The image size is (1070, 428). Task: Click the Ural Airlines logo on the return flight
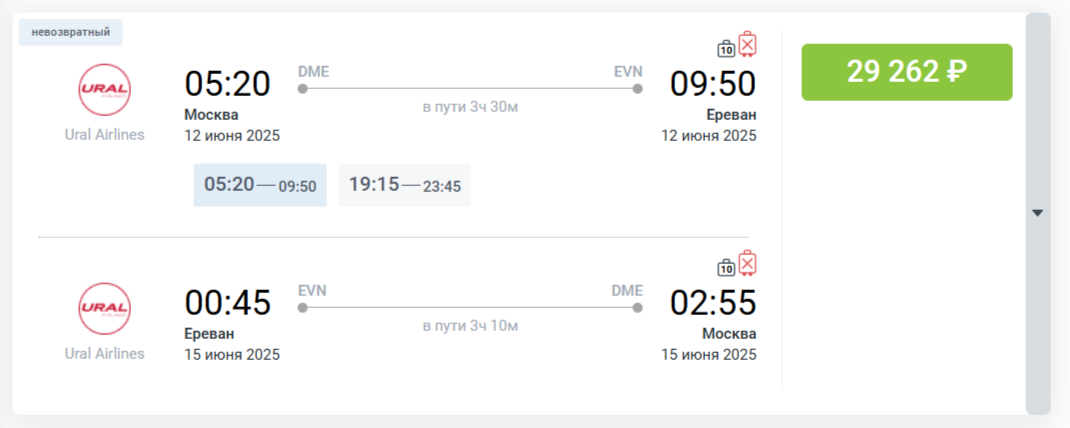[104, 308]
